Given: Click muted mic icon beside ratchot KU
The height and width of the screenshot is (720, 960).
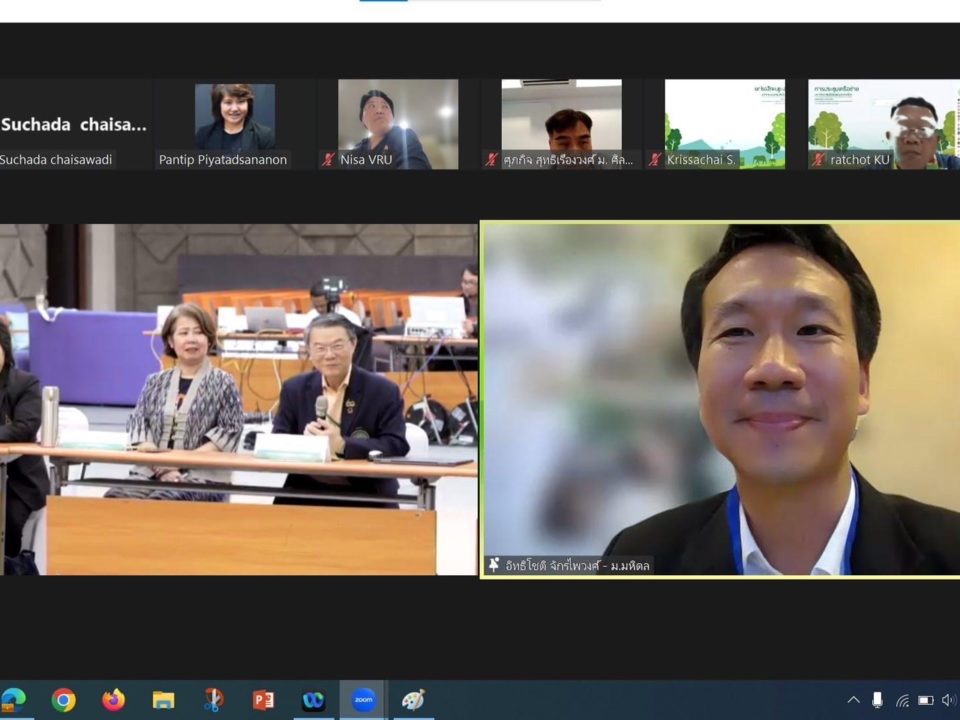Looking at the screenshot, I should click(818, 160).
